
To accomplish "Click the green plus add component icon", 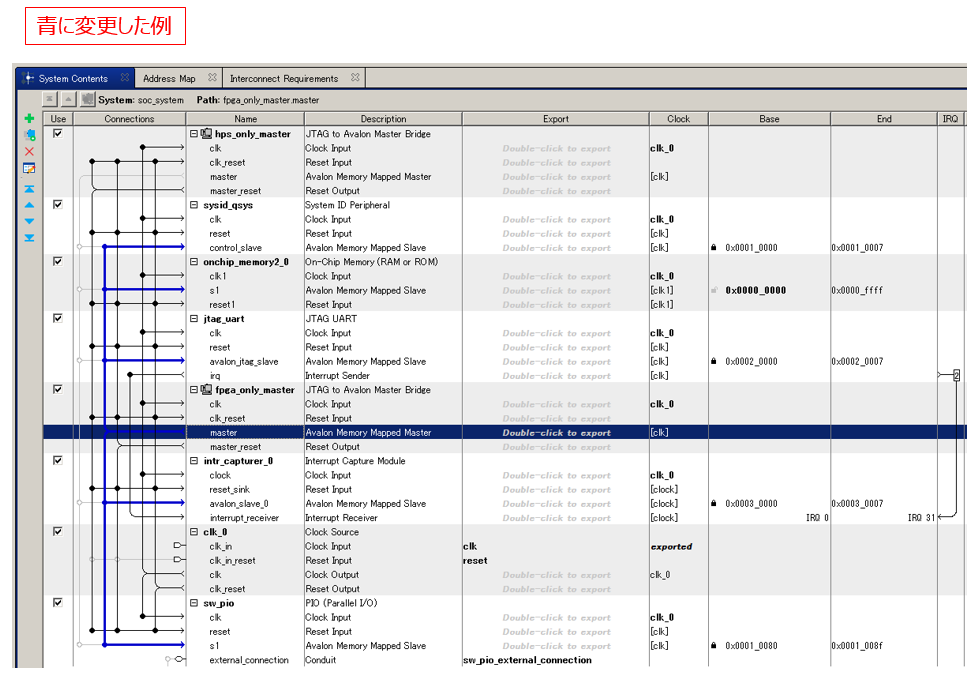I will (29, 119).
